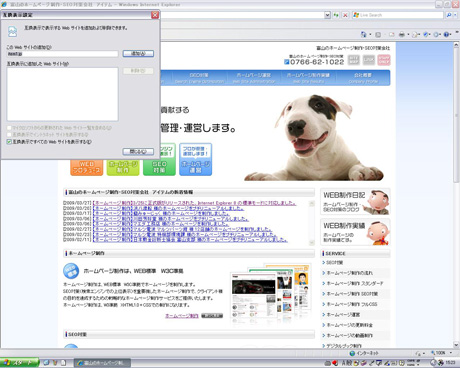Uncheck 互換表示ですべての Web サイトを表示する
460x368 pixels.
pyautogui.click(x=9, y=142)
